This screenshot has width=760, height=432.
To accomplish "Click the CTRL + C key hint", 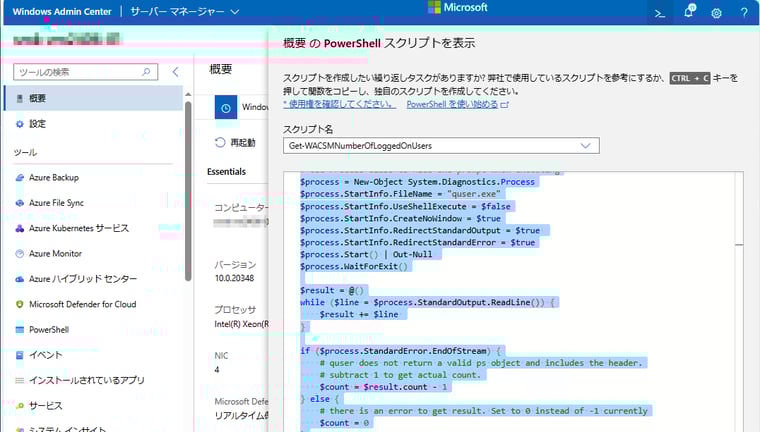I will coord(690,78).
